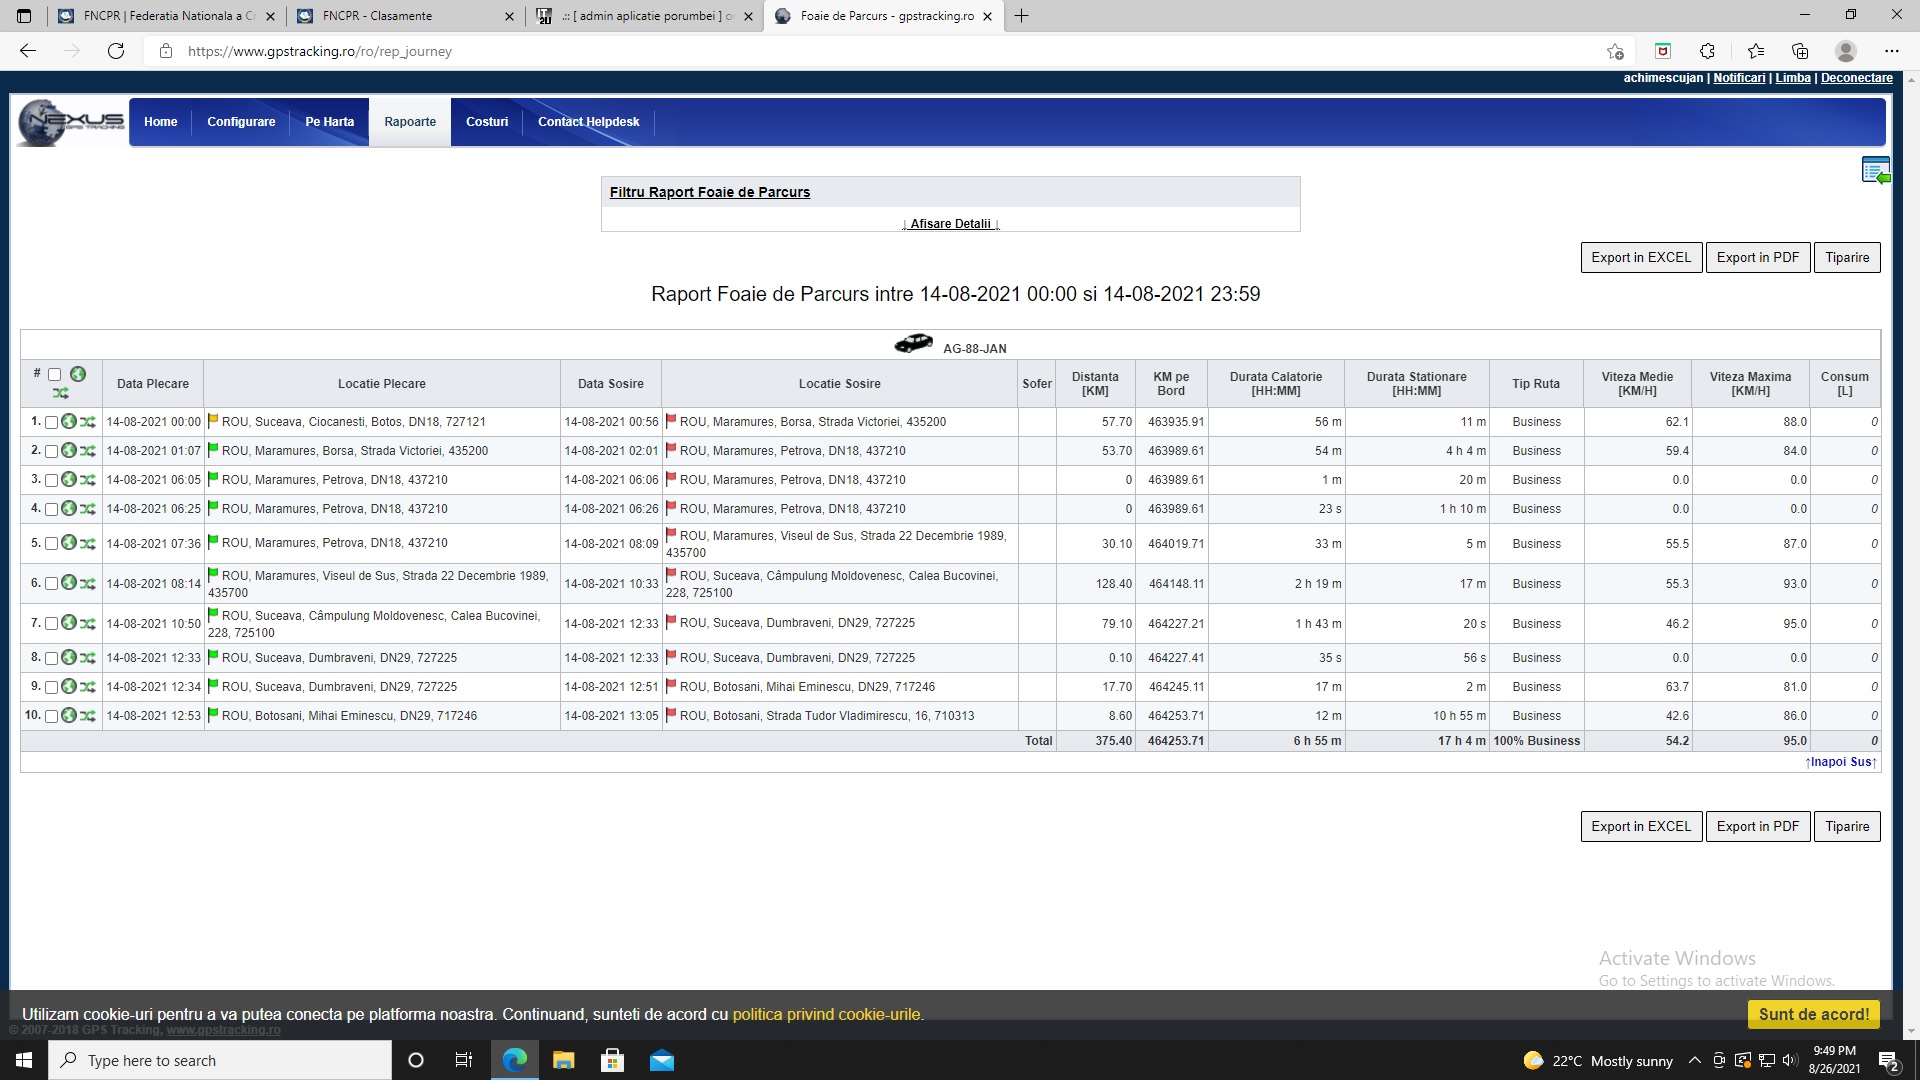Open the Costuri menu item
The image size is (1920, 1080).
(x=487, y=122)
